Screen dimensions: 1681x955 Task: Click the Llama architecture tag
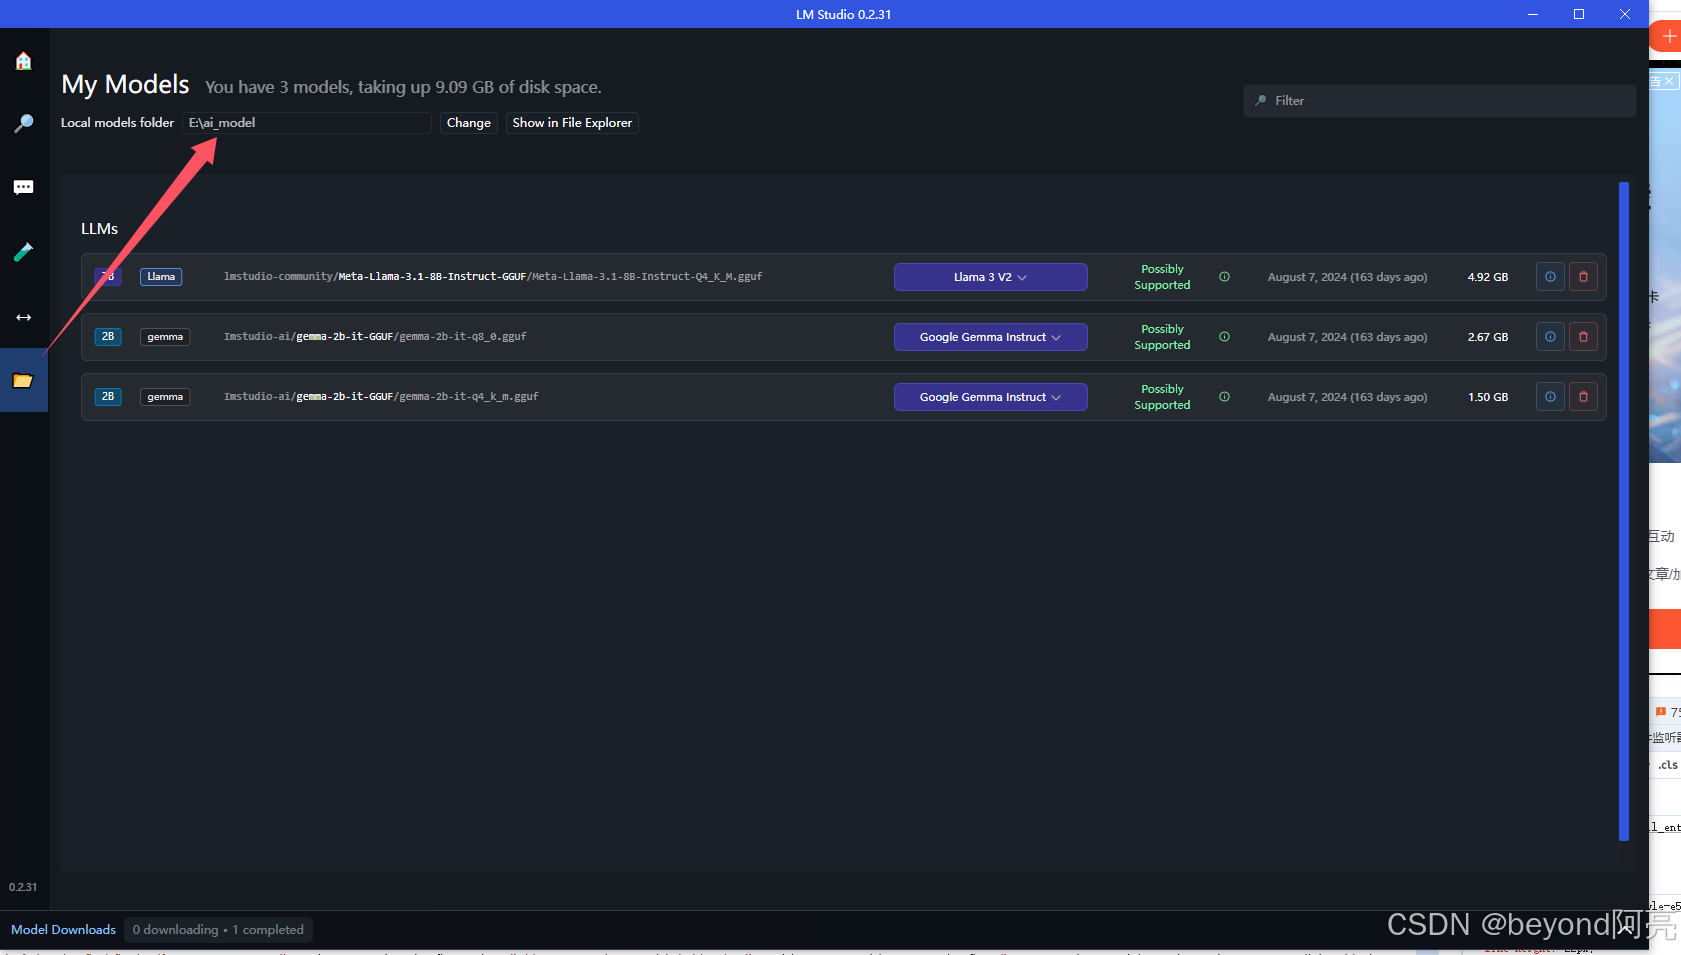(x=161, y=277)
